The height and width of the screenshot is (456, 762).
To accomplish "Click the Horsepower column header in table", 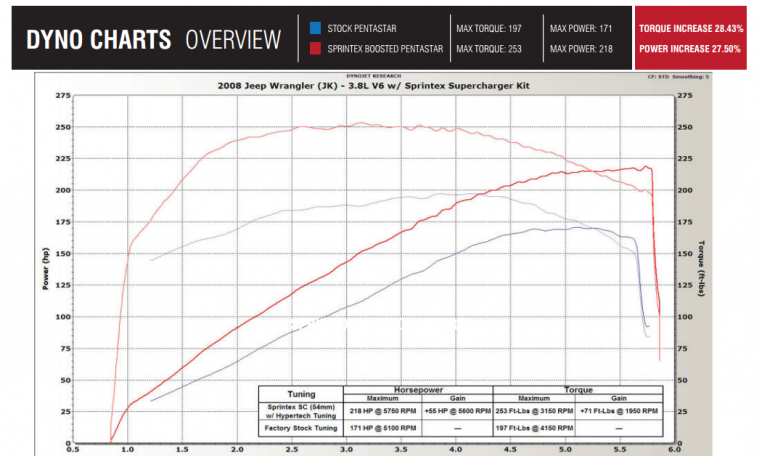I will pyautogui.click(x=420, y=389).
